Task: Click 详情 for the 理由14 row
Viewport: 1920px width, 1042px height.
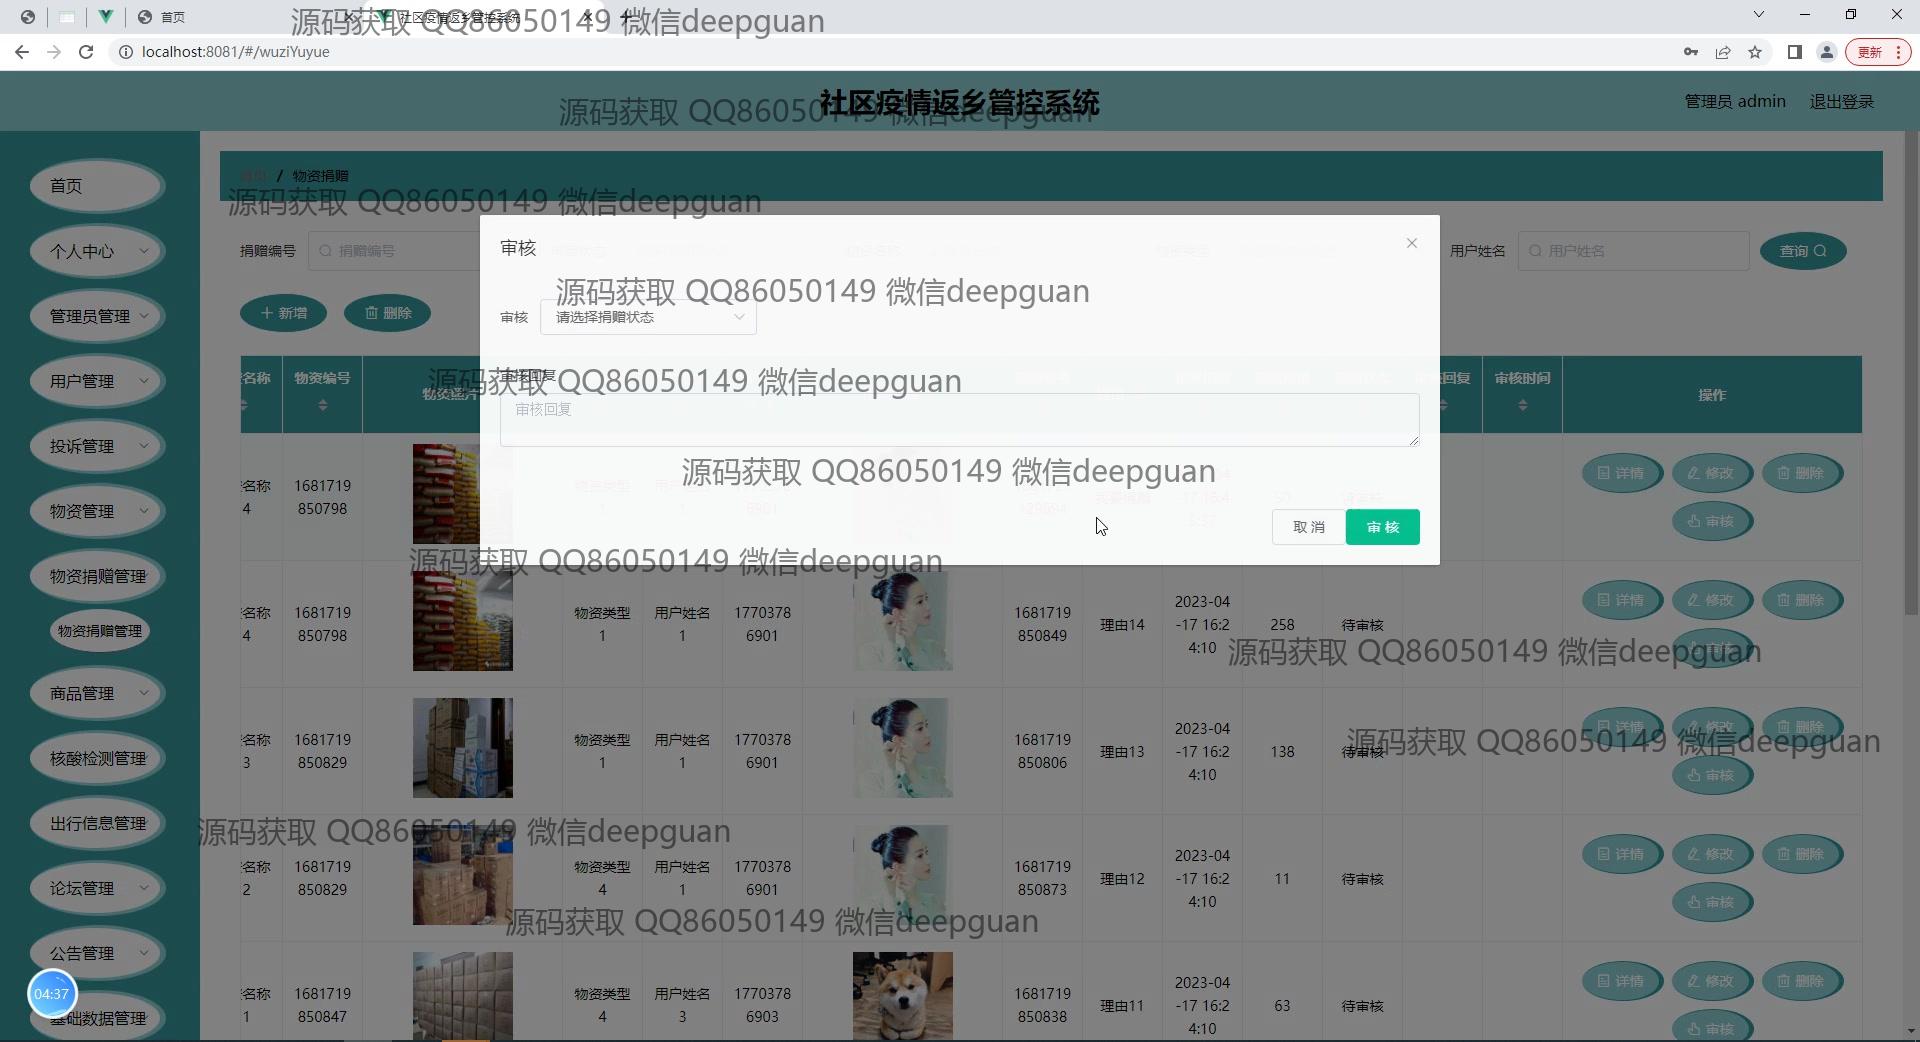Action: (x=1622, y=600)
